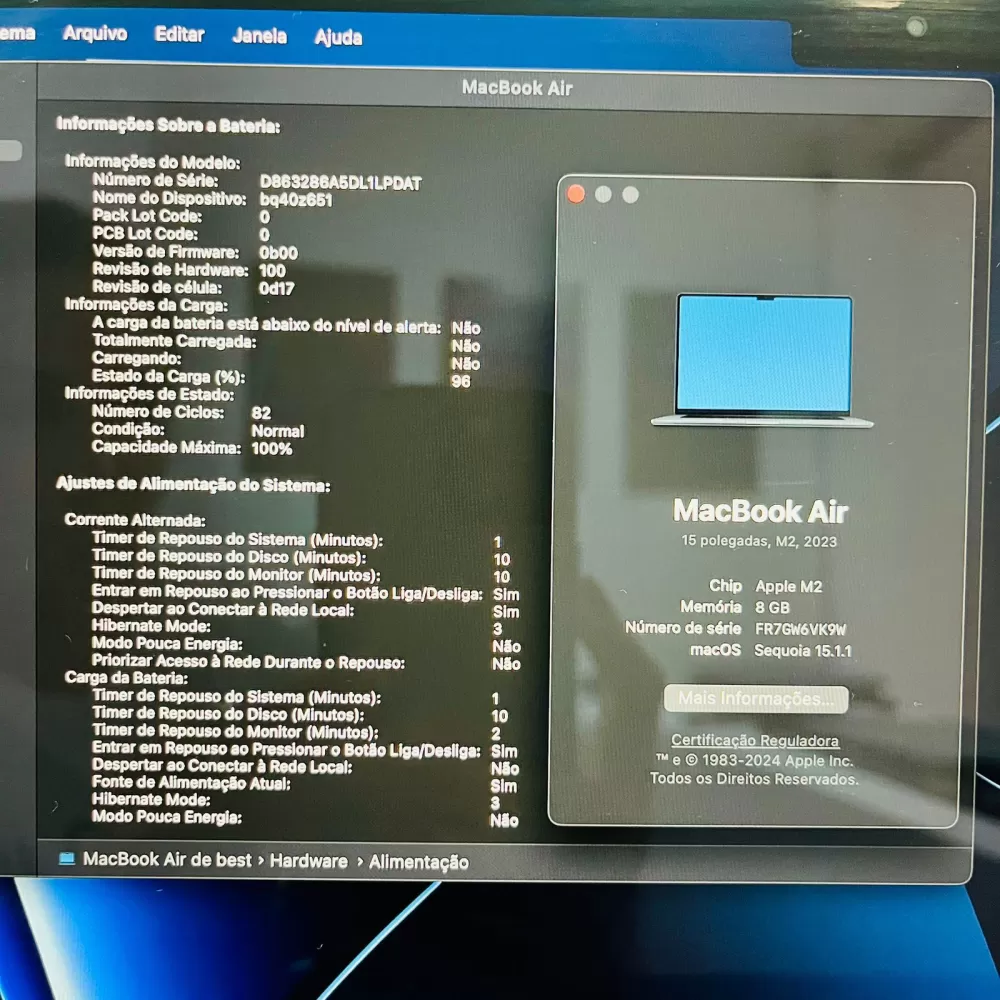
Task: Open the Arquivo menu
Action: pos(95,33)
